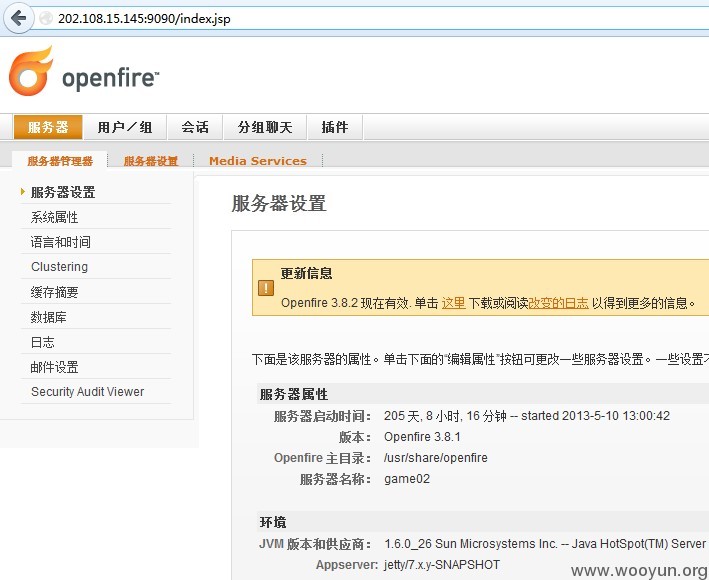709x580 pixels.
Task: Go to the Clustering page
Action: pos(59,267)
